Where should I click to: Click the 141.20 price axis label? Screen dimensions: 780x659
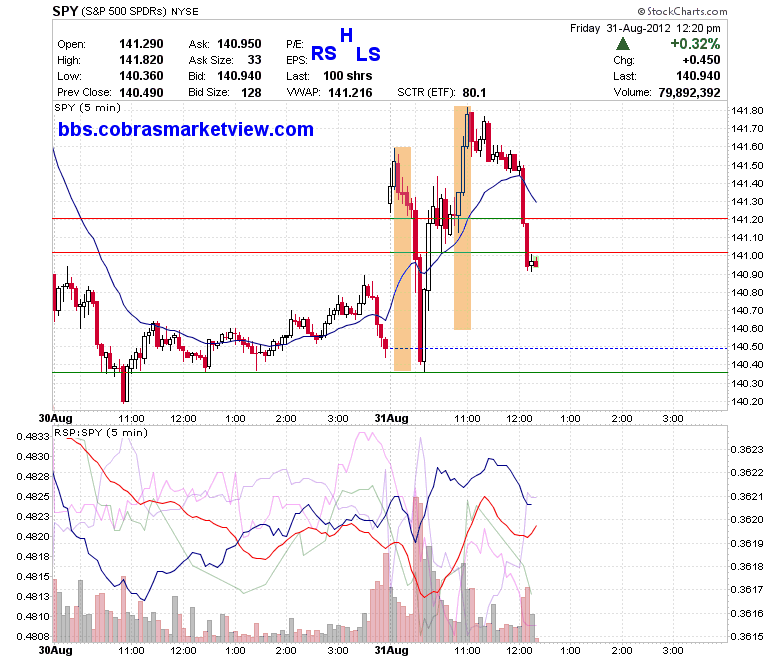coord(747,219)
